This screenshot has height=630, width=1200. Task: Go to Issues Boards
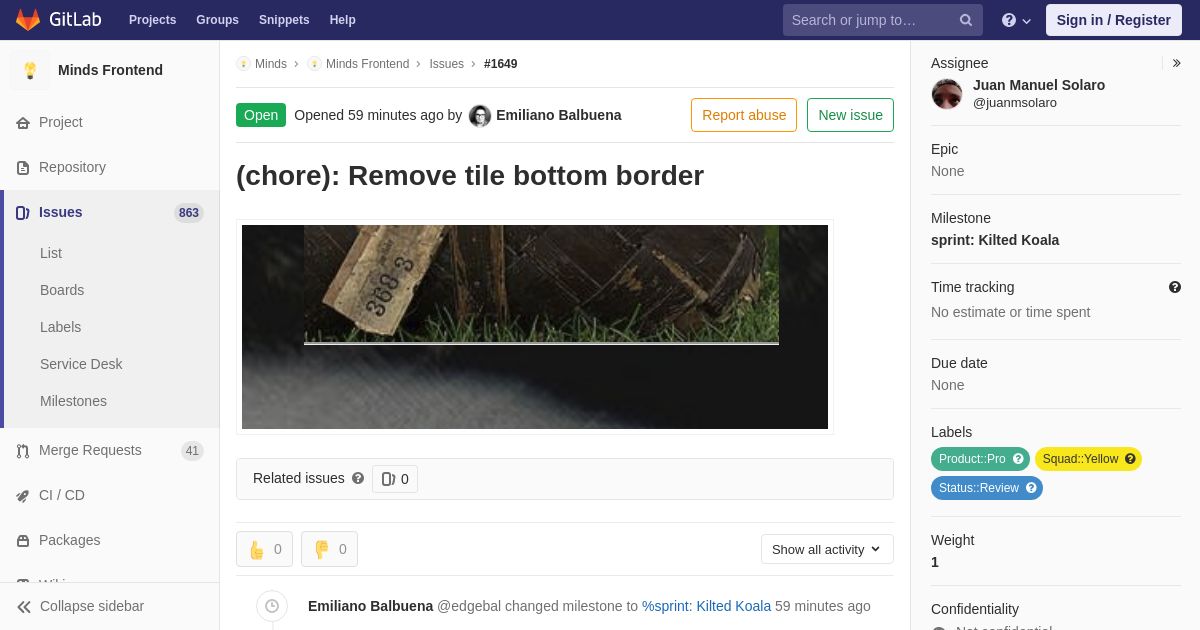62,290
